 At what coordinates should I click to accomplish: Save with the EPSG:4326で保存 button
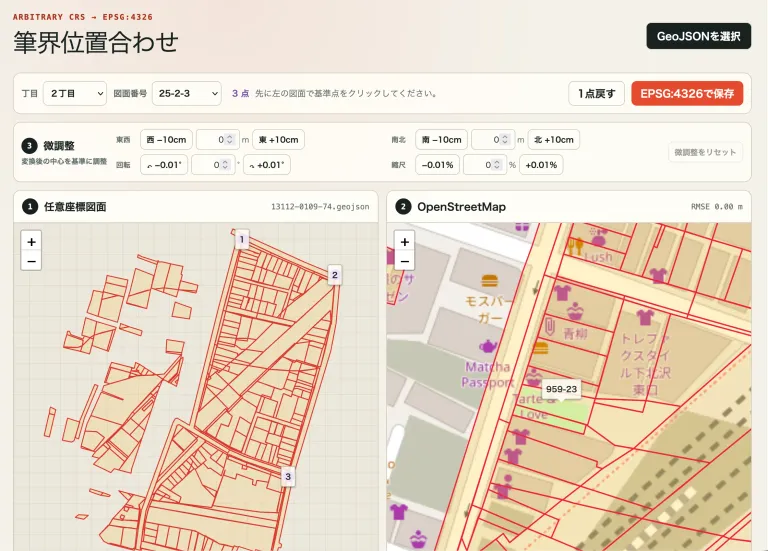point(687,94)
